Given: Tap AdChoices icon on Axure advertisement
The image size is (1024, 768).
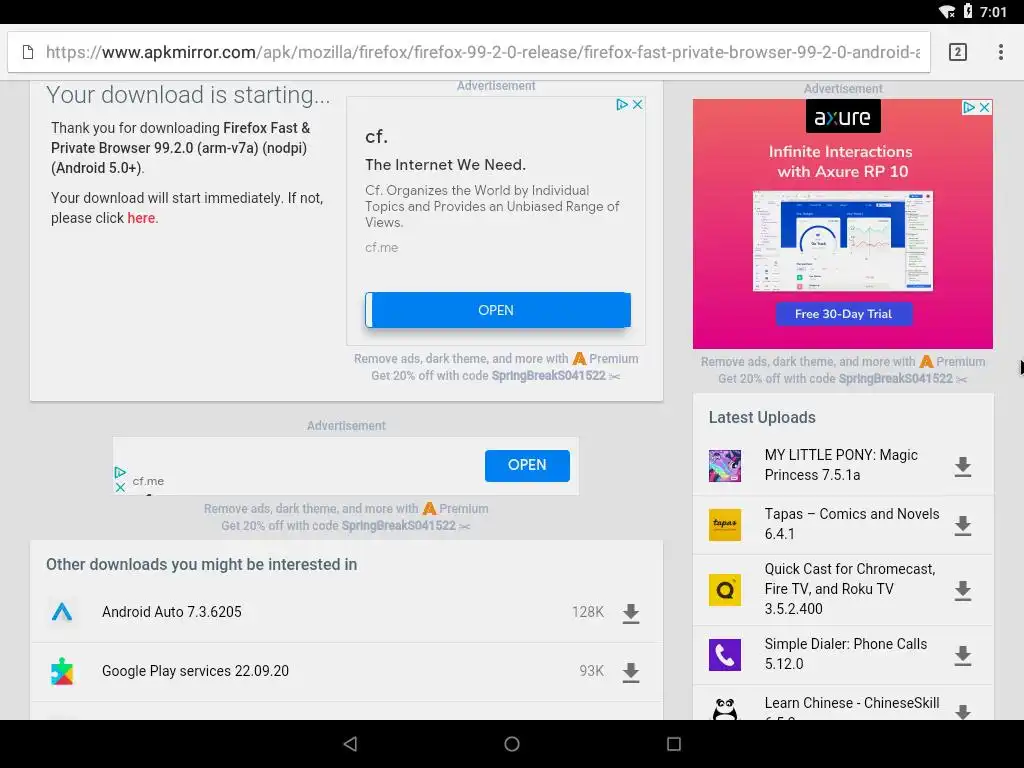Looking at the screenshot, I should (969, 107).
